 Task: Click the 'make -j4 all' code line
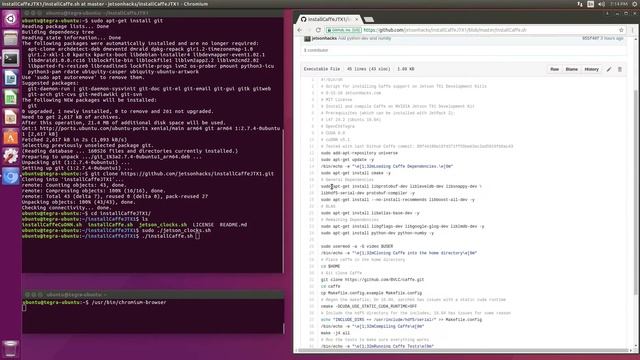tap(335, 333)
